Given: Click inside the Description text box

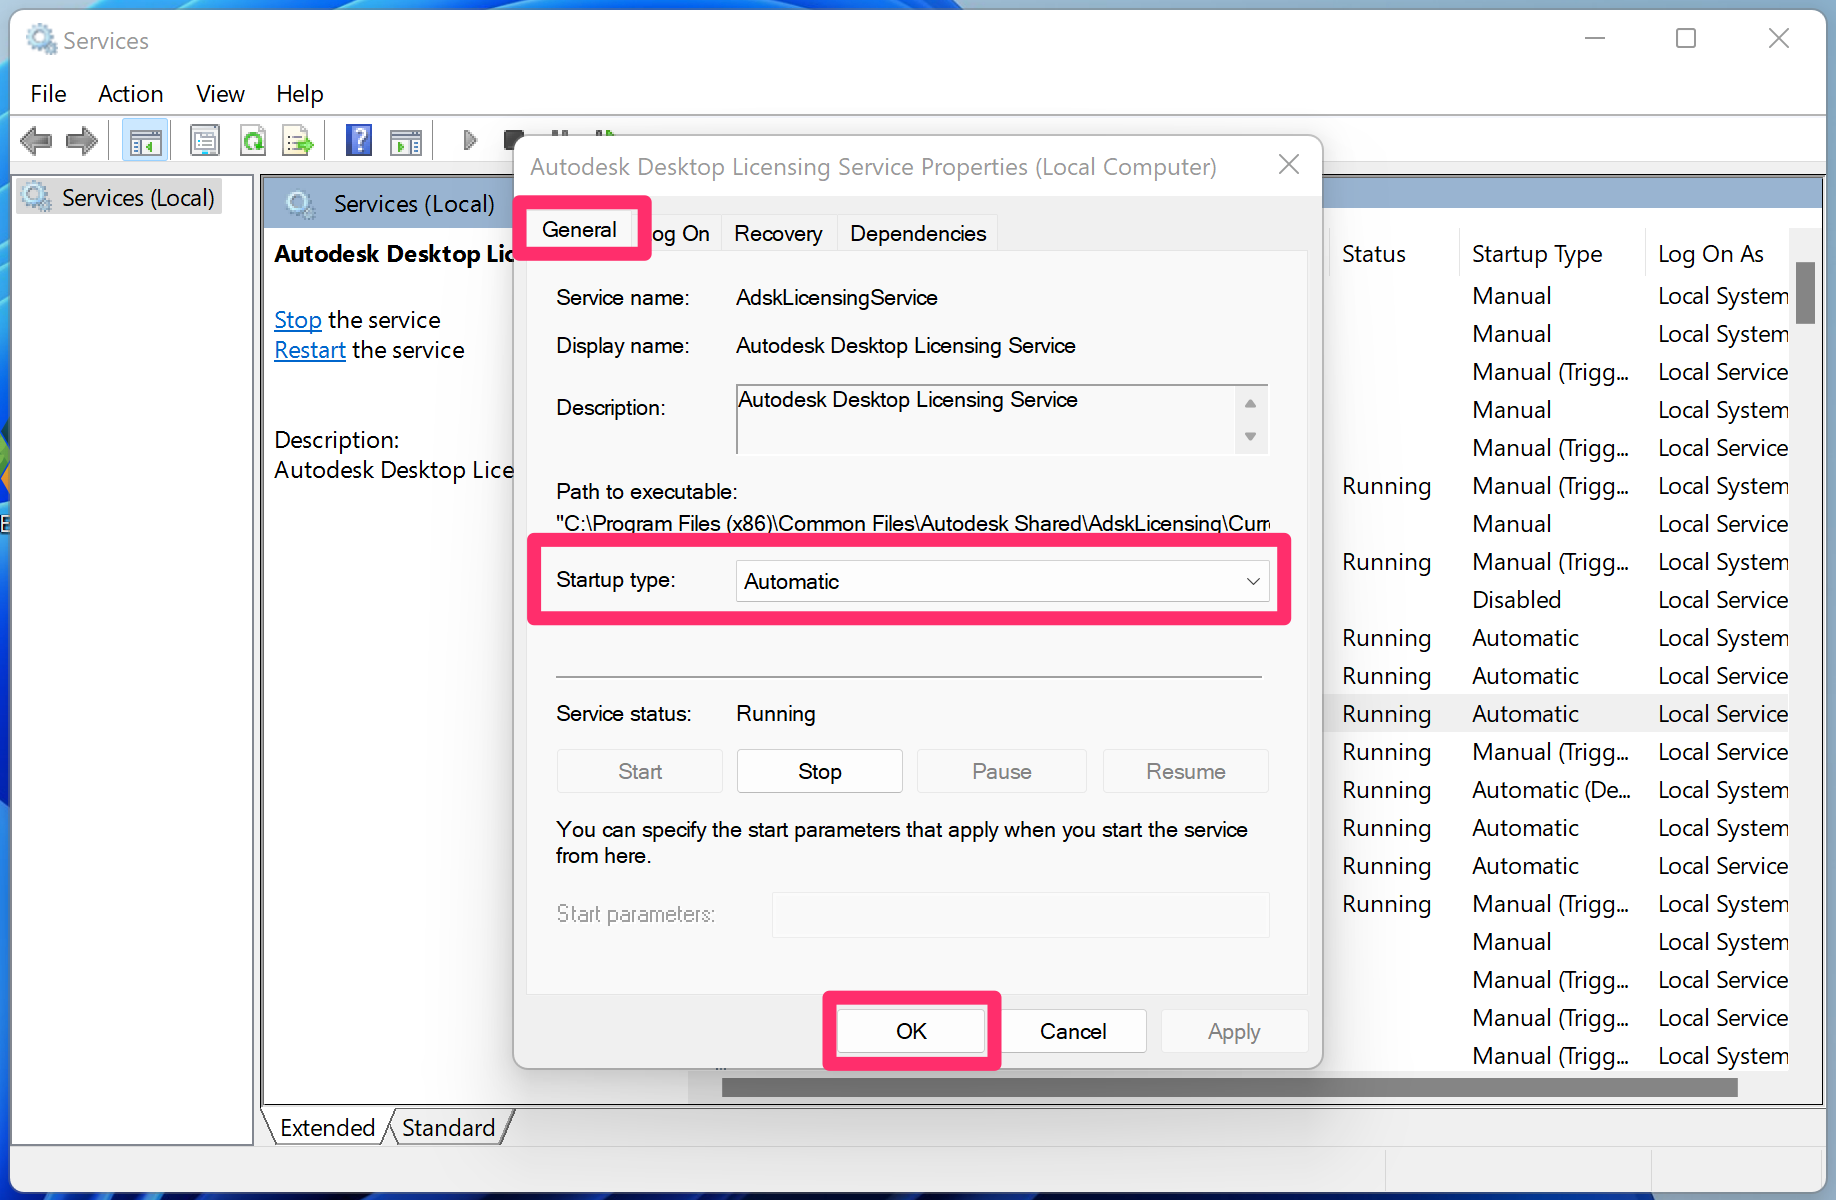Looking at the screenshot, I should pyautogui.click(x=985, y=419).
